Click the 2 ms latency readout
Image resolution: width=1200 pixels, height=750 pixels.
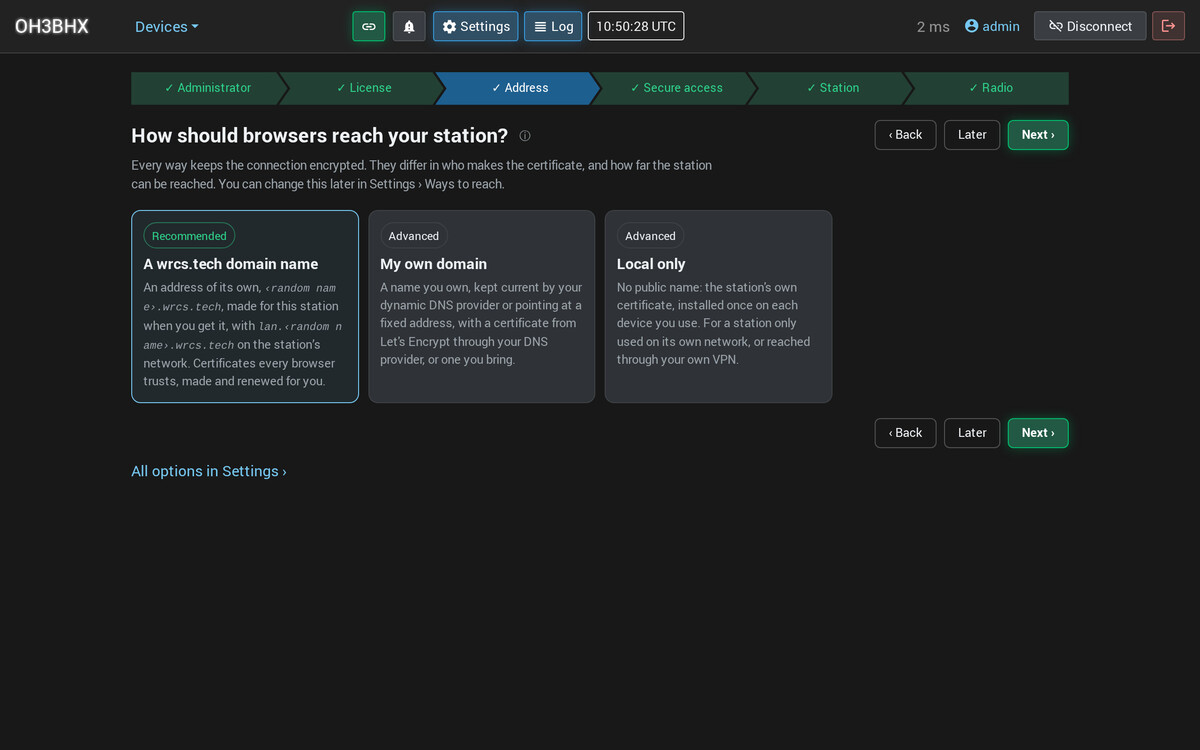[x=933, y=27]
